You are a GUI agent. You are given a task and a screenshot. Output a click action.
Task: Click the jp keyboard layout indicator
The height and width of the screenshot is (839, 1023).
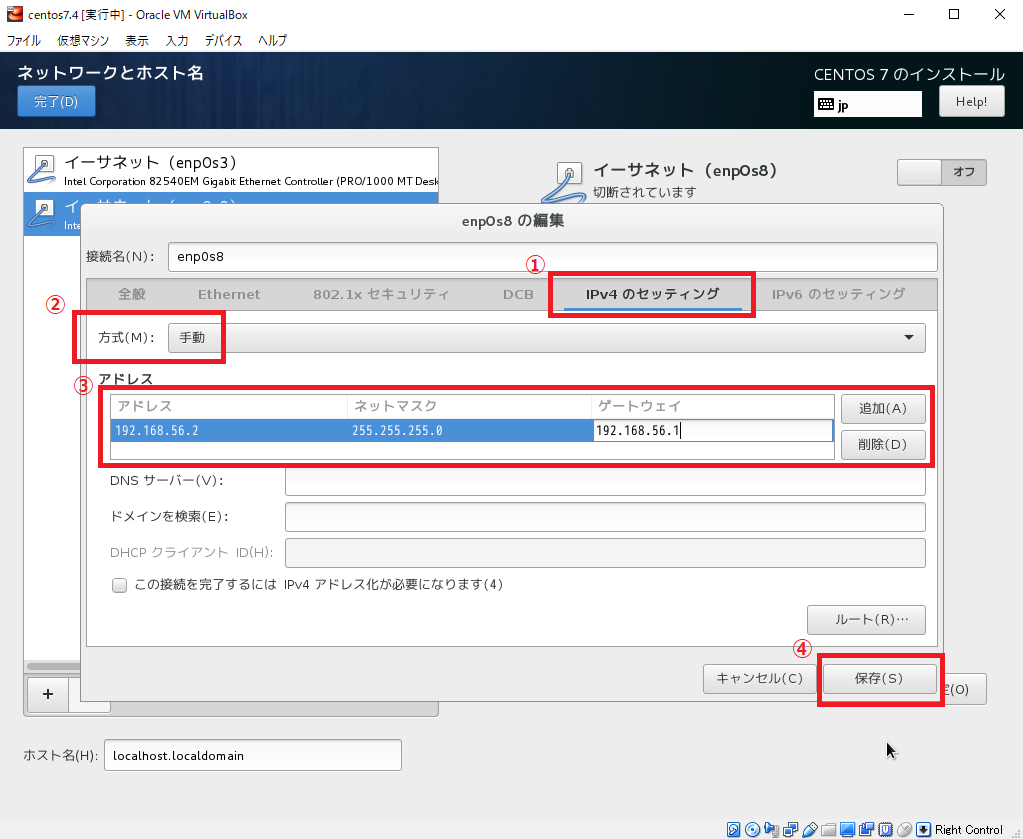[867, 104]
